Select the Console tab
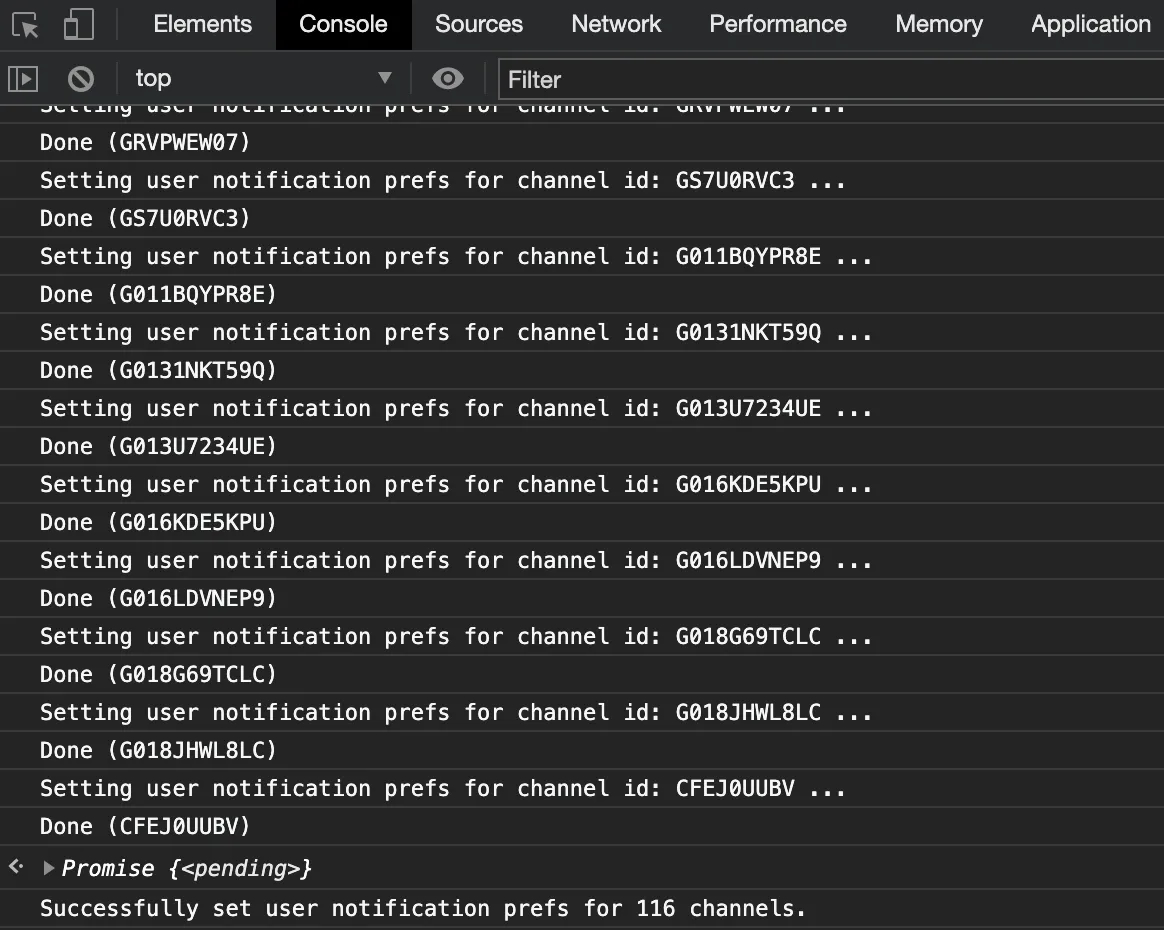The width and height of the screenshot is (1164, 930). click(343, 25)
